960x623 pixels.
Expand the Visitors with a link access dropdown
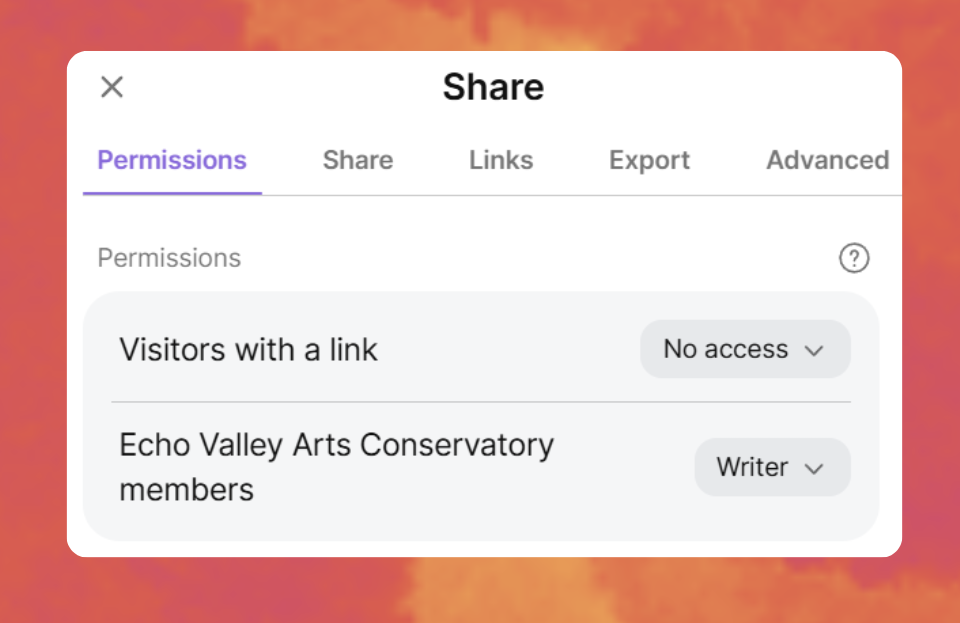coord(745,349)
